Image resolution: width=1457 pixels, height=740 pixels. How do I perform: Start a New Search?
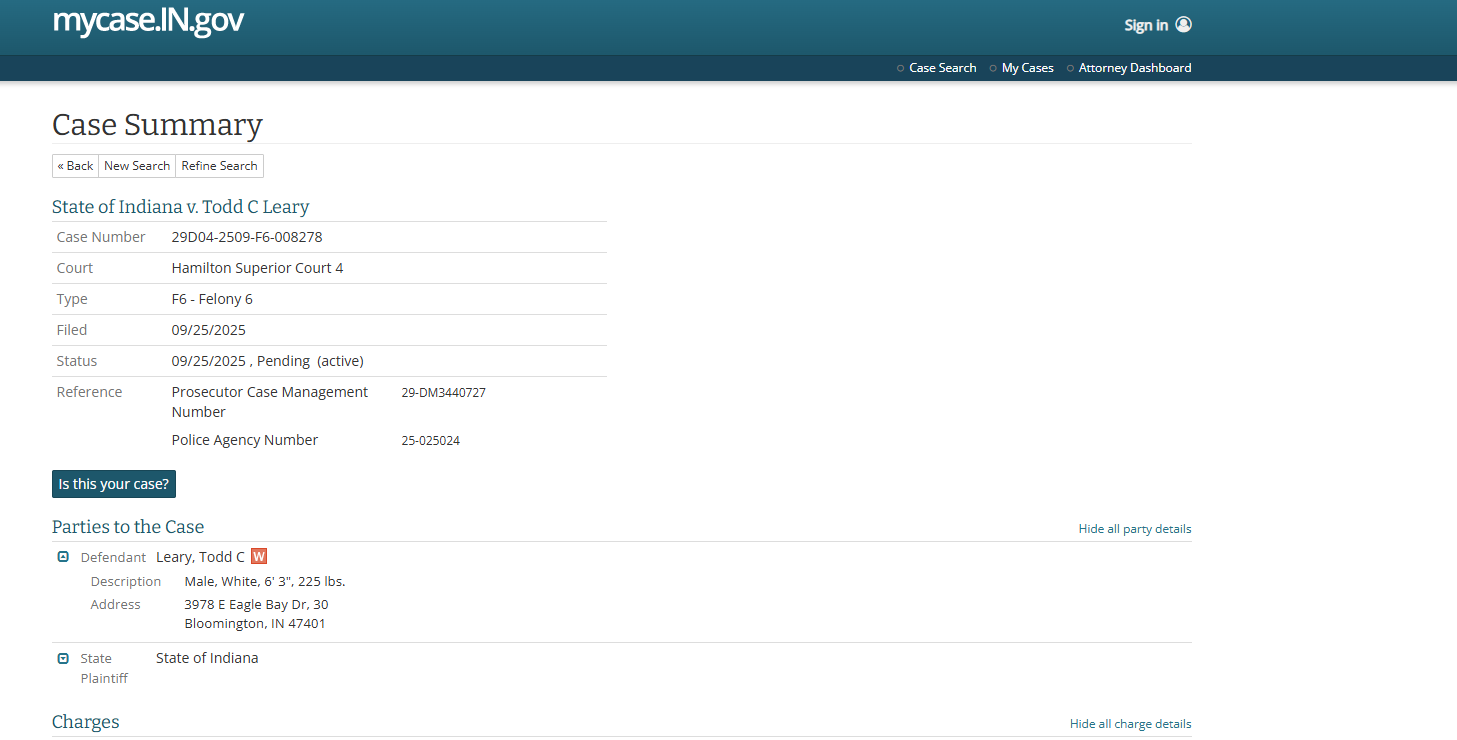tap(137, 166)
